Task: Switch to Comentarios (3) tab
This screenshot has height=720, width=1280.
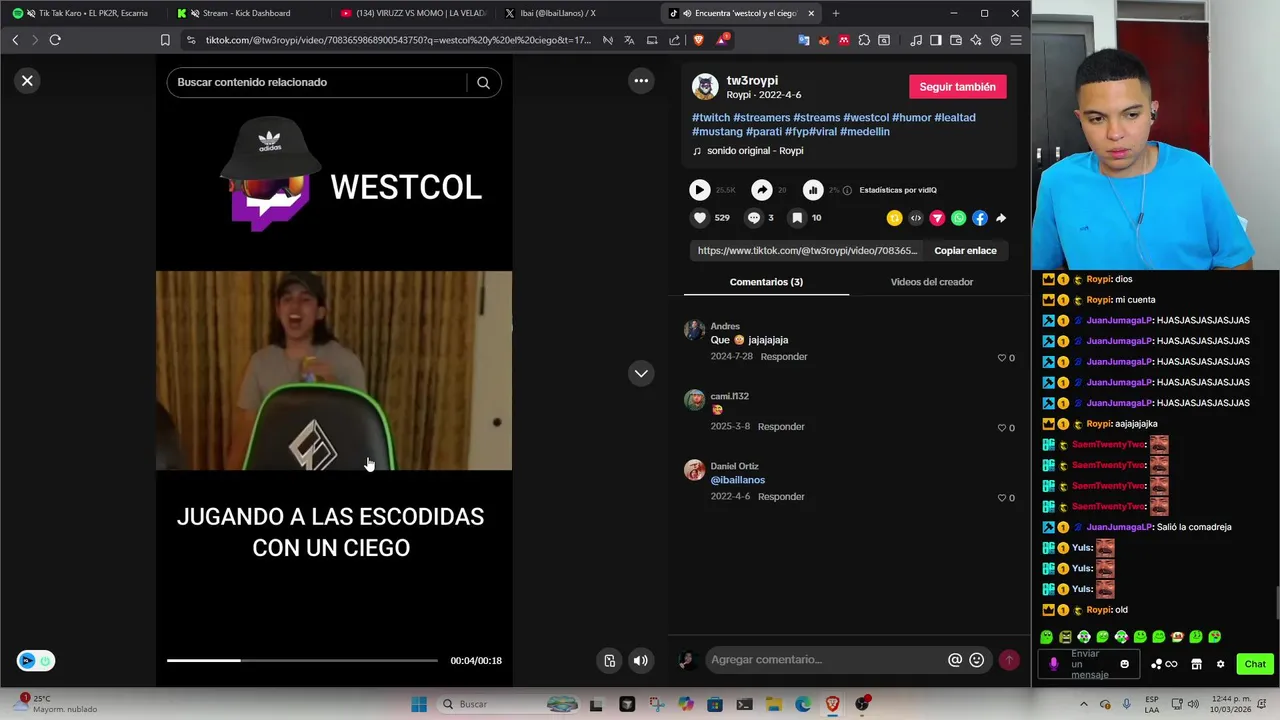Action: click(766, 282)
